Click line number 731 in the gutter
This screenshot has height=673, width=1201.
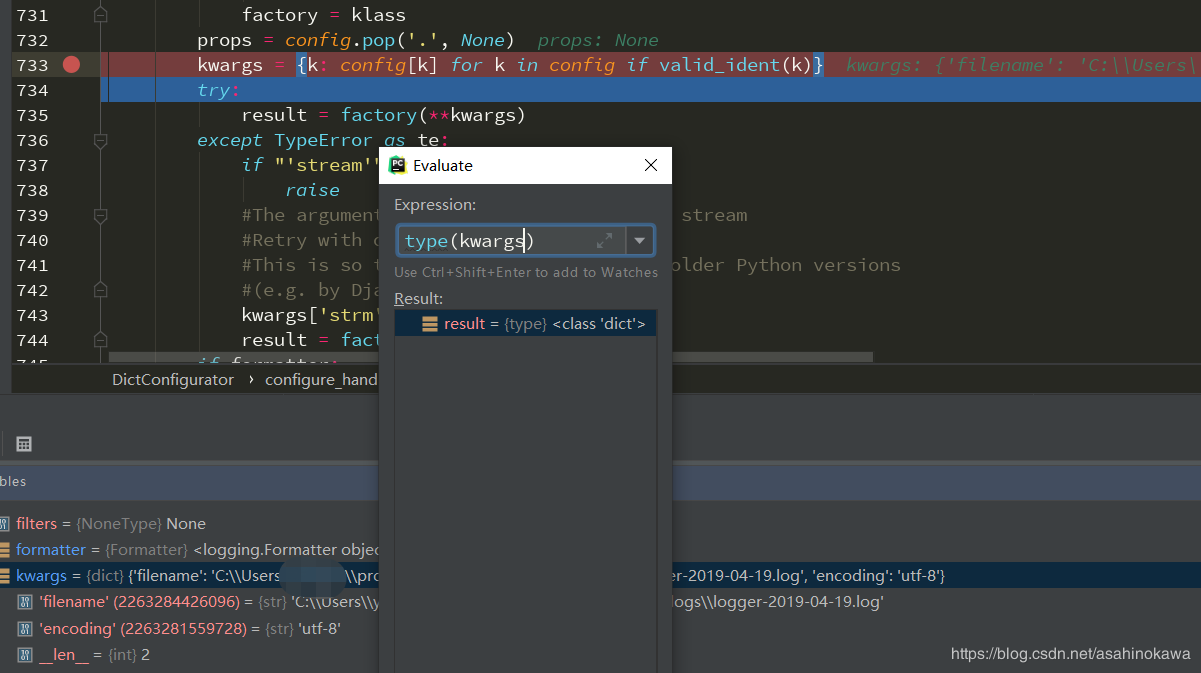click(x=32, y=15)
